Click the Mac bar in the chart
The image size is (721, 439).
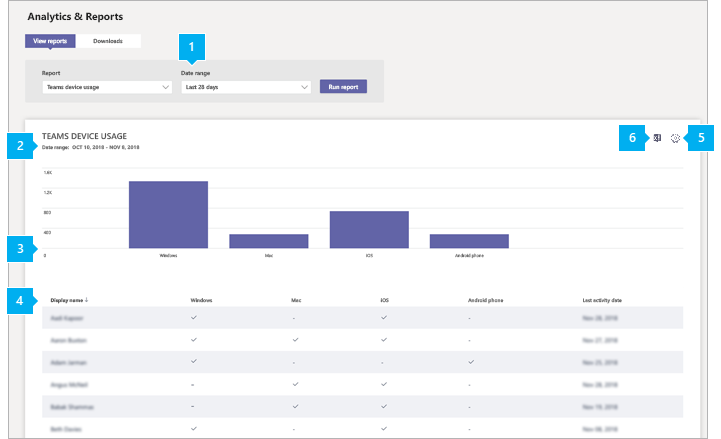click(x=269, y=241)
